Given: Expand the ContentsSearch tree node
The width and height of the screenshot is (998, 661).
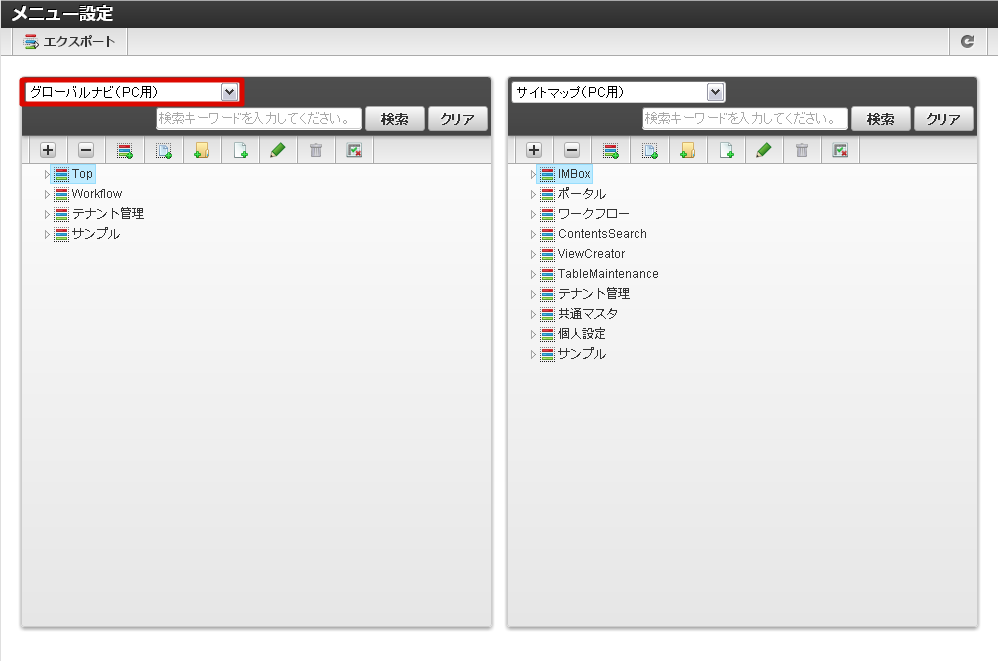Looking at the screenshot, I should pos(533,234).
